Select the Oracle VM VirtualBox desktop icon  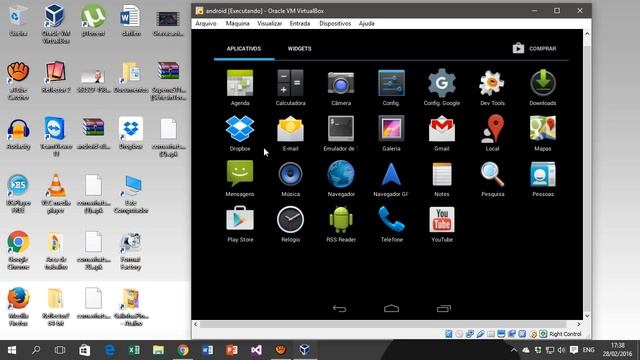click(55, 24)
